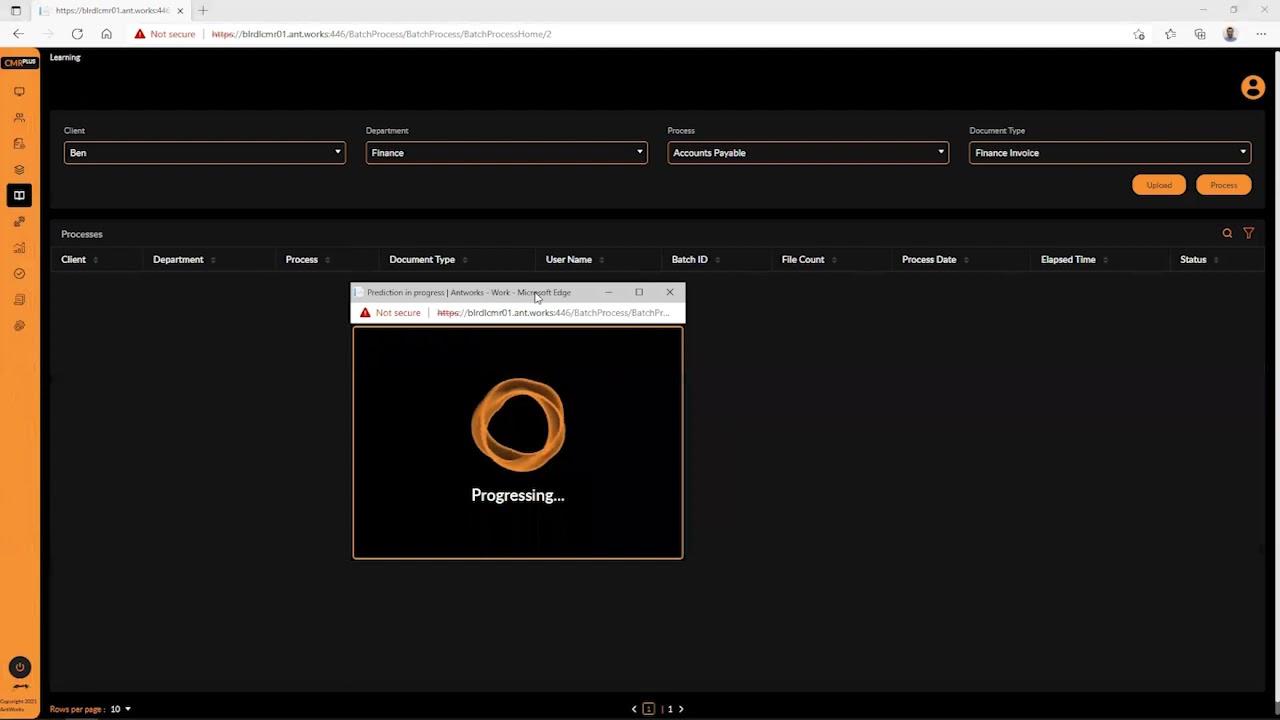1280x720 pixels.
Task: Click the main browser address bar URL
Action: point(381,34)
